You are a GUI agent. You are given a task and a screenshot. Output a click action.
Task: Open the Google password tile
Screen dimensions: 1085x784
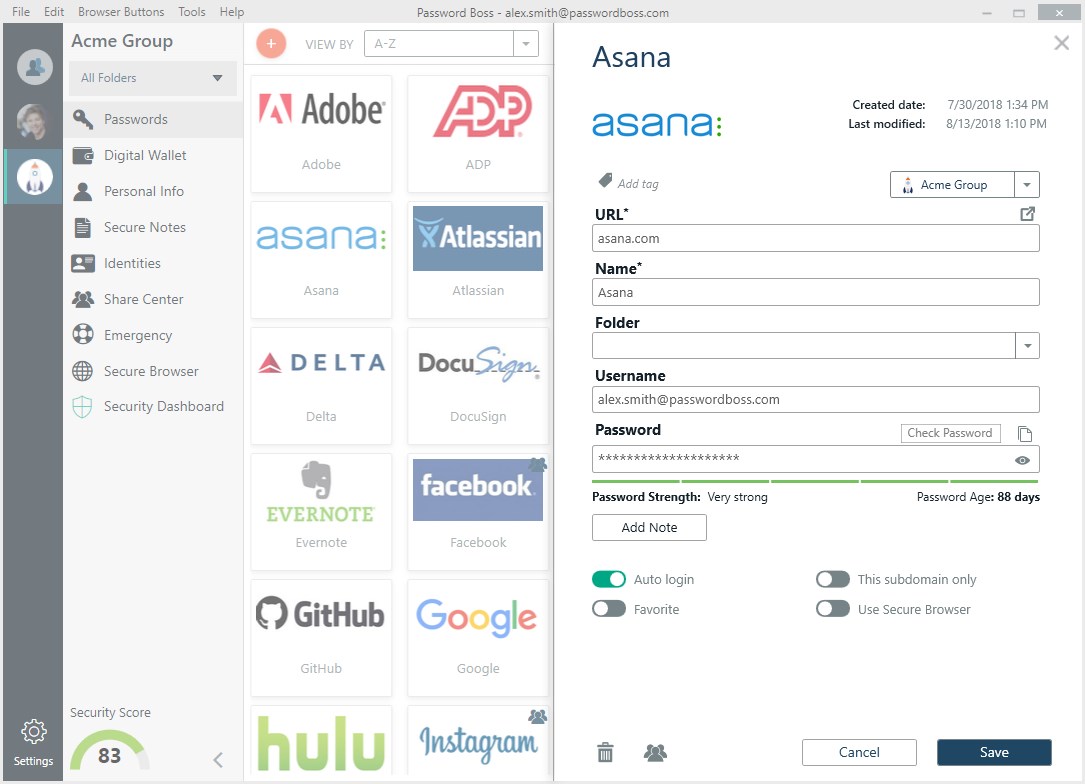click(478, 637)
